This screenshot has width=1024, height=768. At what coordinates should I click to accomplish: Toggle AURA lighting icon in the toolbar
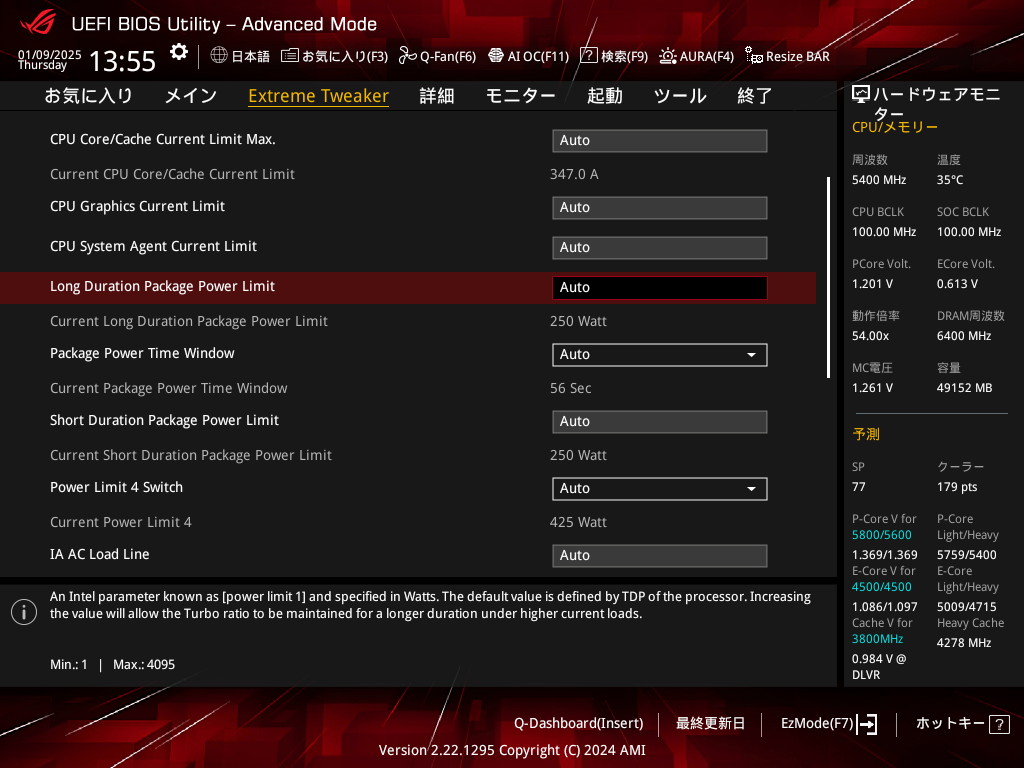[667, 56]
